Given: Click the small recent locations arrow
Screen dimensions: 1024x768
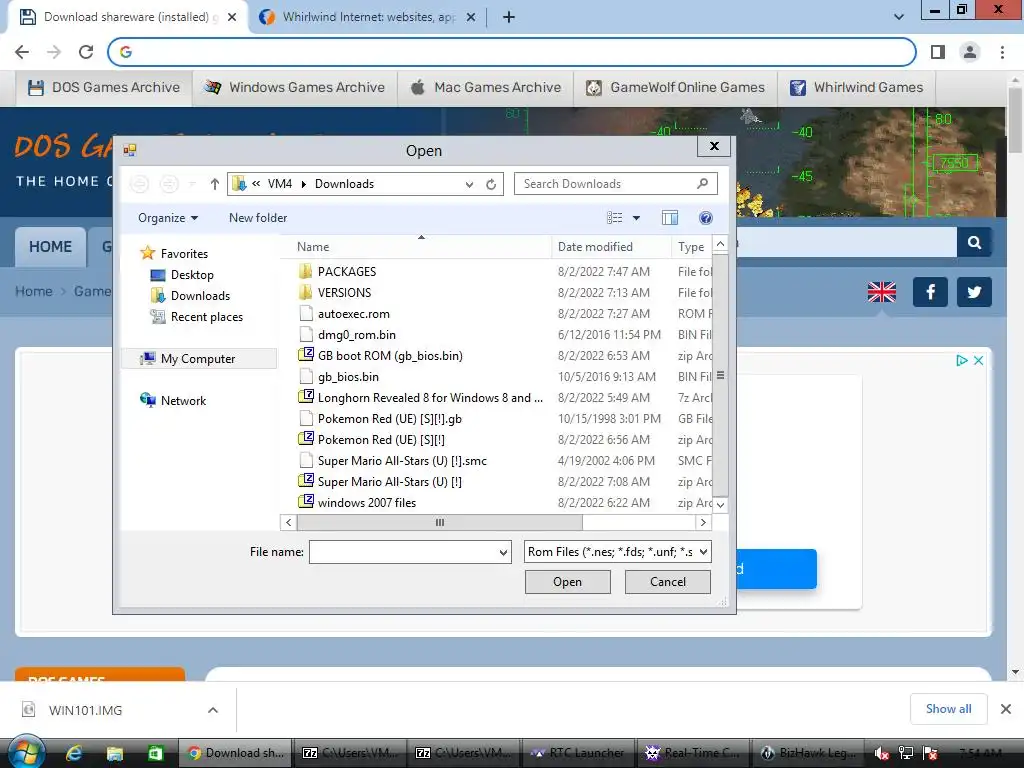Looking at the screenshot, I should (192, 185).
